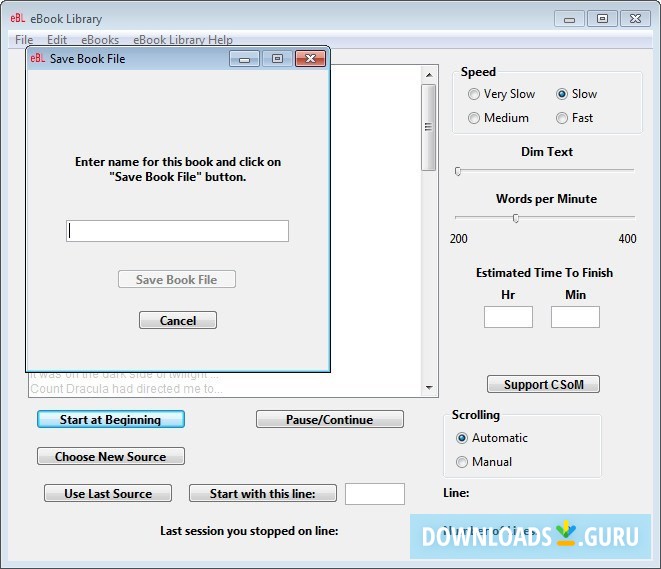Click Use Last Source button
The height and width of the screenshot is (569, 661).
108,493
